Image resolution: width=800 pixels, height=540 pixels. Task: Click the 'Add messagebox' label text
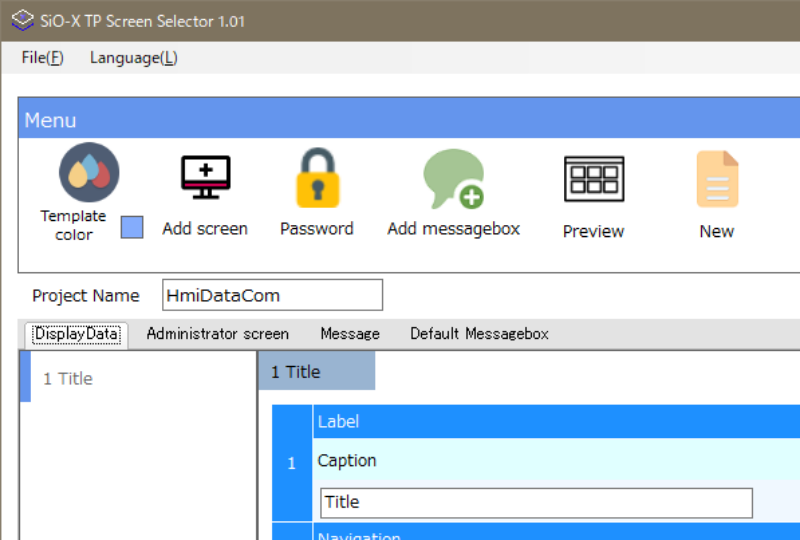[x=454, y=229]
